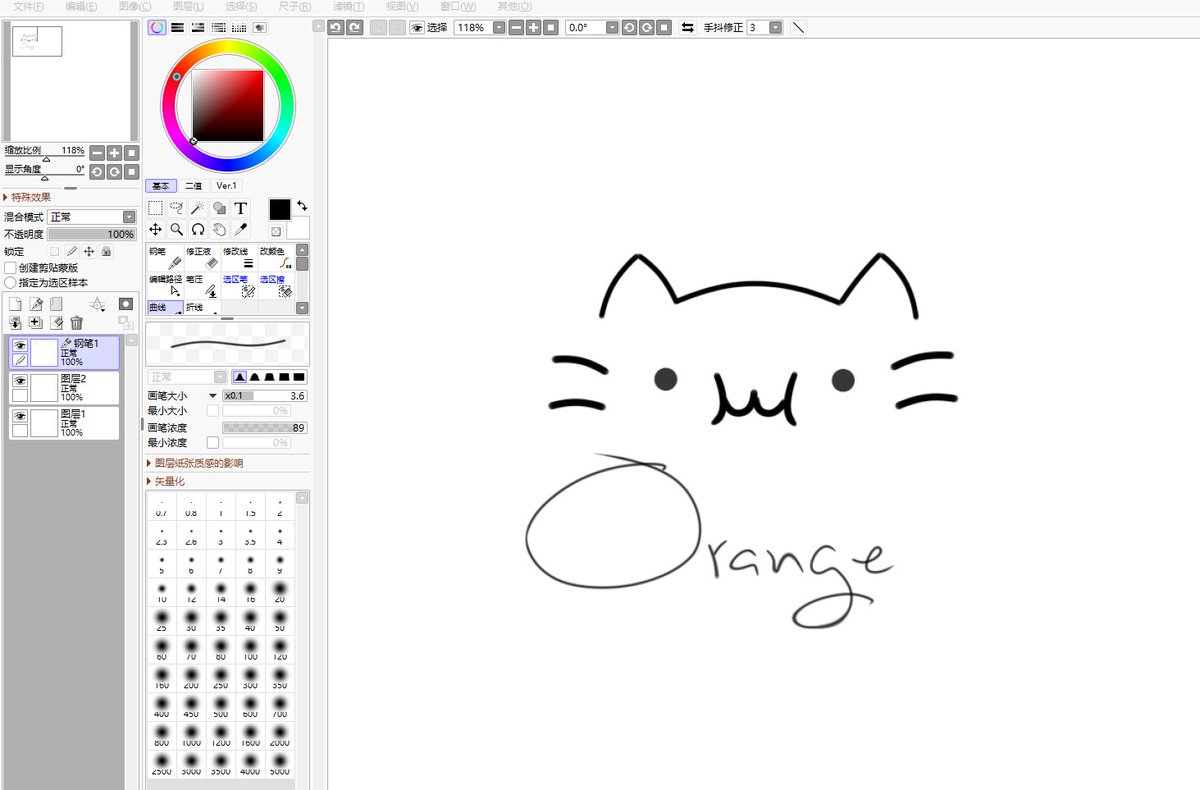1200x790 pixels.
Task: Select the Text (T) tool
Action: (240, 208)
